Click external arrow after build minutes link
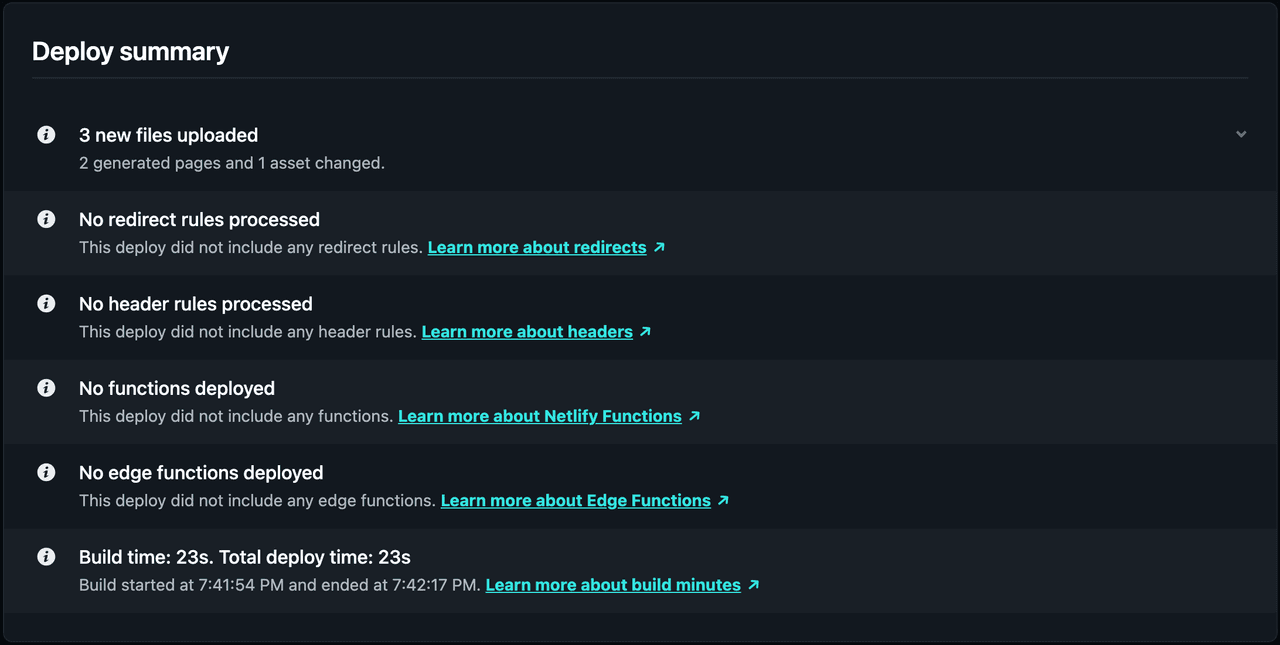1280x645 pixels. (x=753, y=585)
